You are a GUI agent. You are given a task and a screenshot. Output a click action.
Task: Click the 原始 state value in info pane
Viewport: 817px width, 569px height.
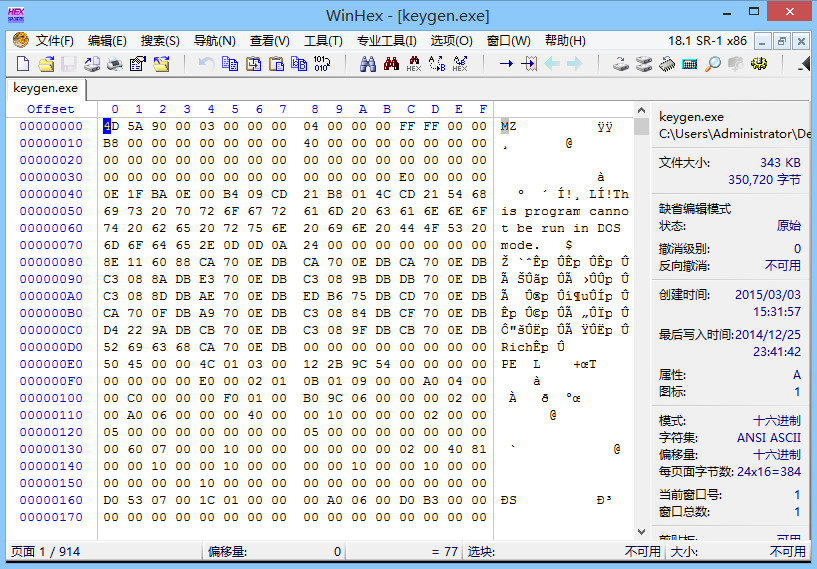[788, 226]
